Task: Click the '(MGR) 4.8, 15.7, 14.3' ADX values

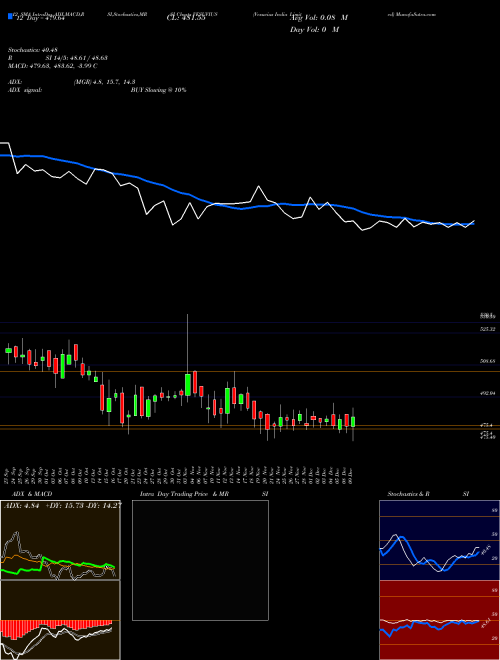Action: (104, 82)
